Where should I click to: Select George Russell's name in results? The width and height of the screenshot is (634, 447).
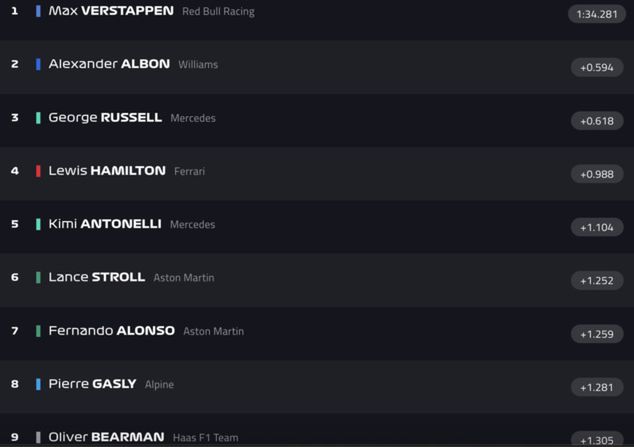pos(105,118)
